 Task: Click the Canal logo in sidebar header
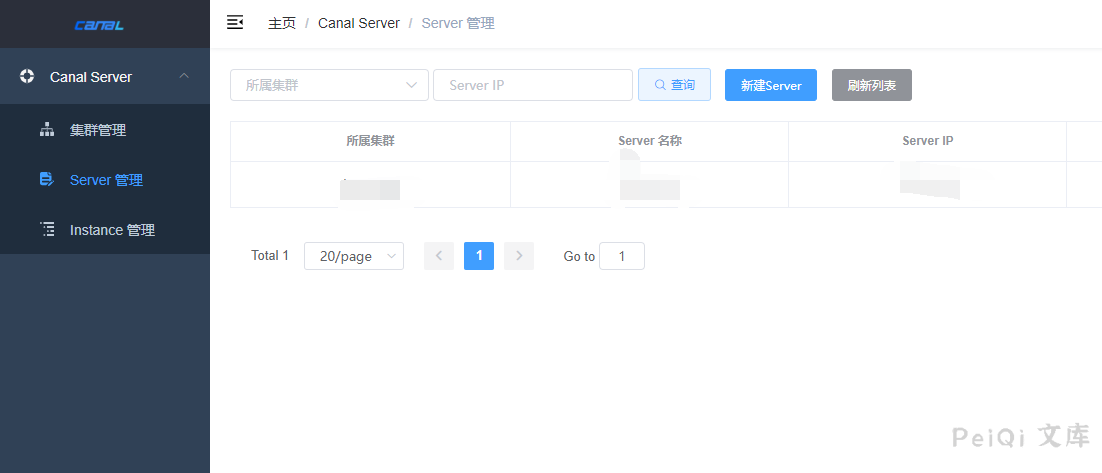(99, 25)
